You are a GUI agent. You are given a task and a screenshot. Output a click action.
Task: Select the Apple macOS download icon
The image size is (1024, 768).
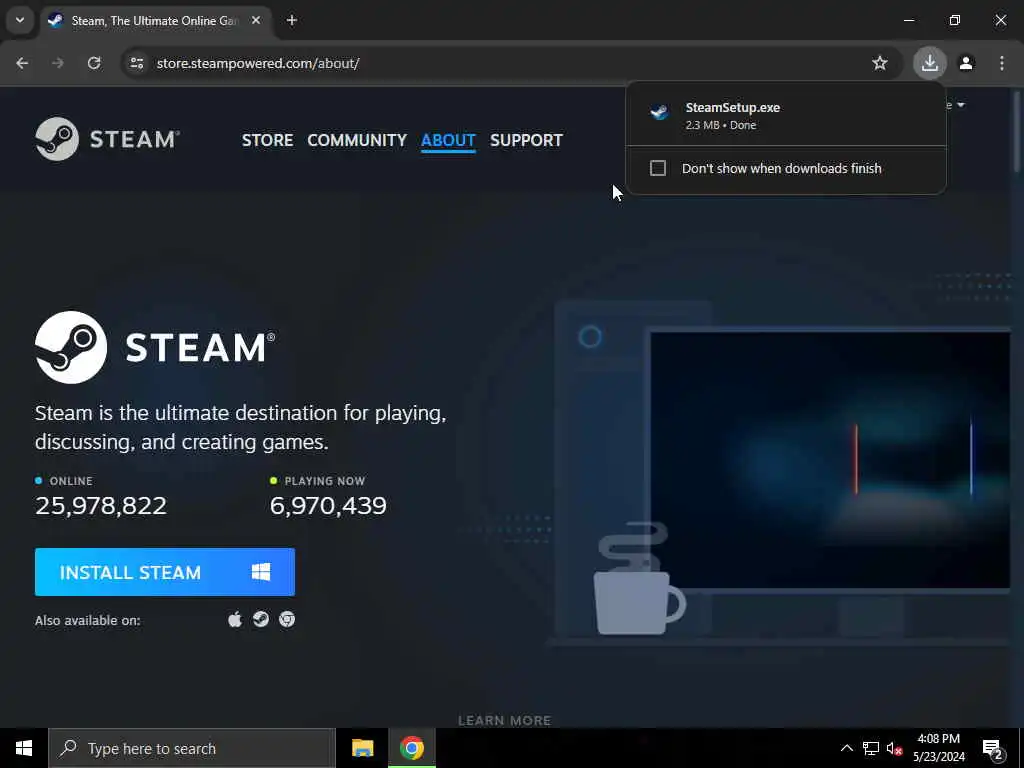click(x=235, y=619)
